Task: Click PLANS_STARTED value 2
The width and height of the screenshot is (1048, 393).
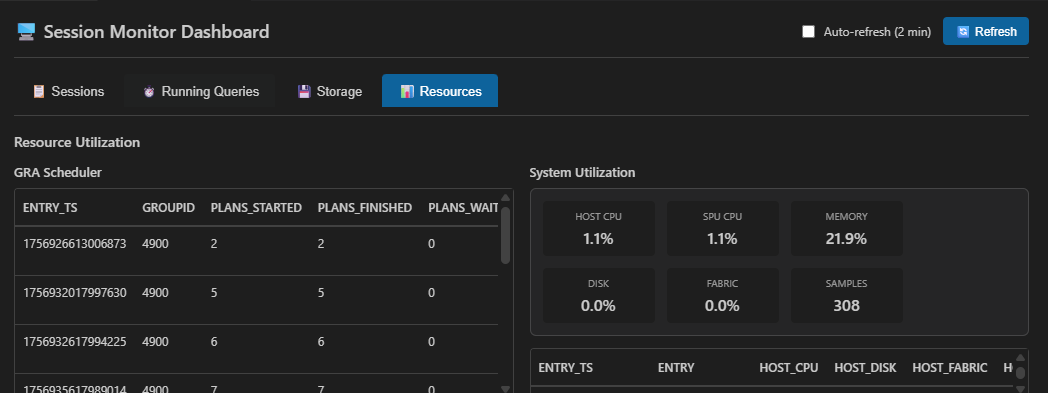Action: (214, 244)
